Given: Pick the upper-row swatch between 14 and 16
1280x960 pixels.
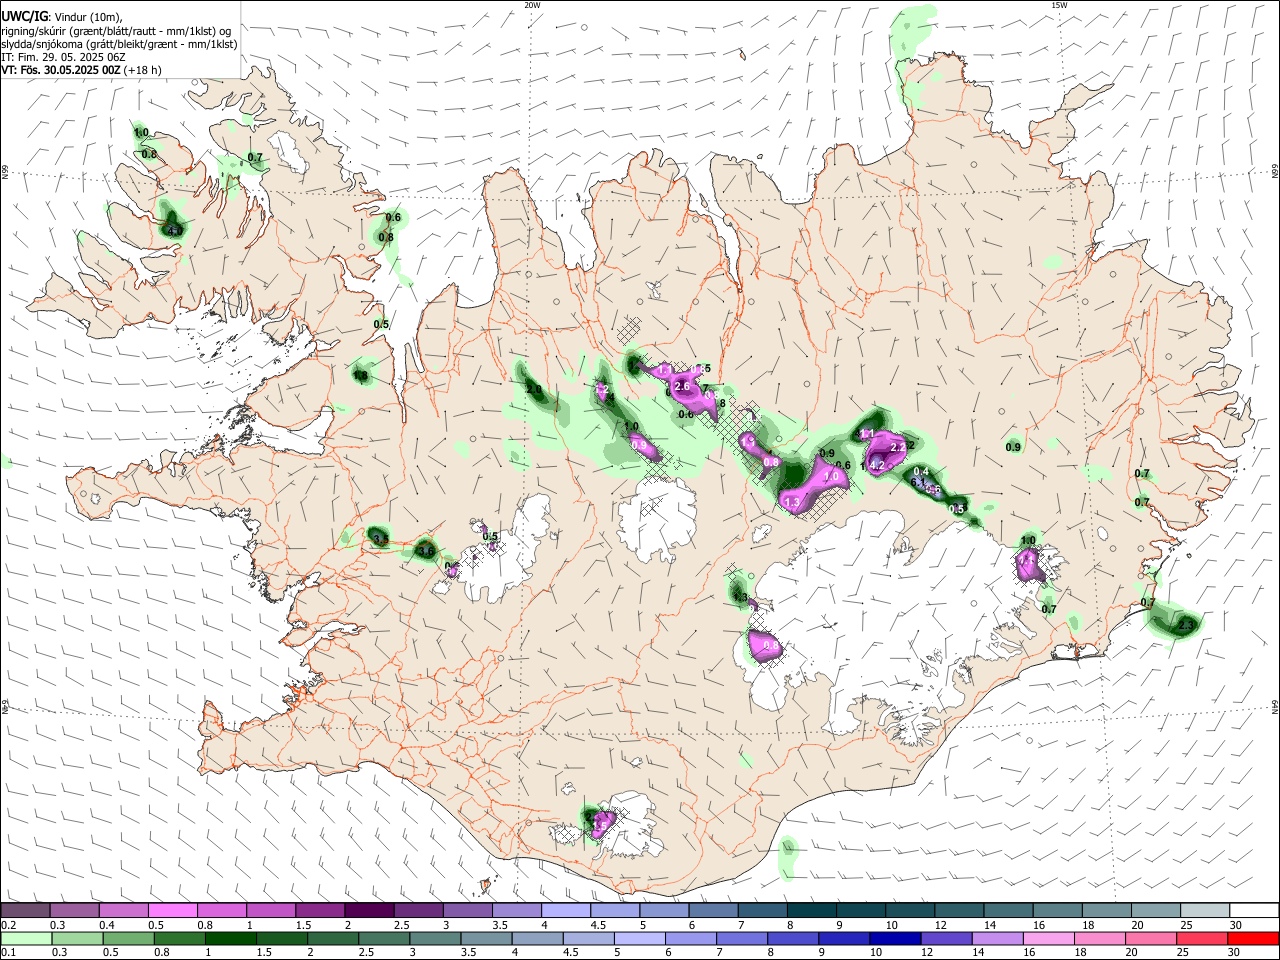Looking at the screenshot, I should (1008, 911).
